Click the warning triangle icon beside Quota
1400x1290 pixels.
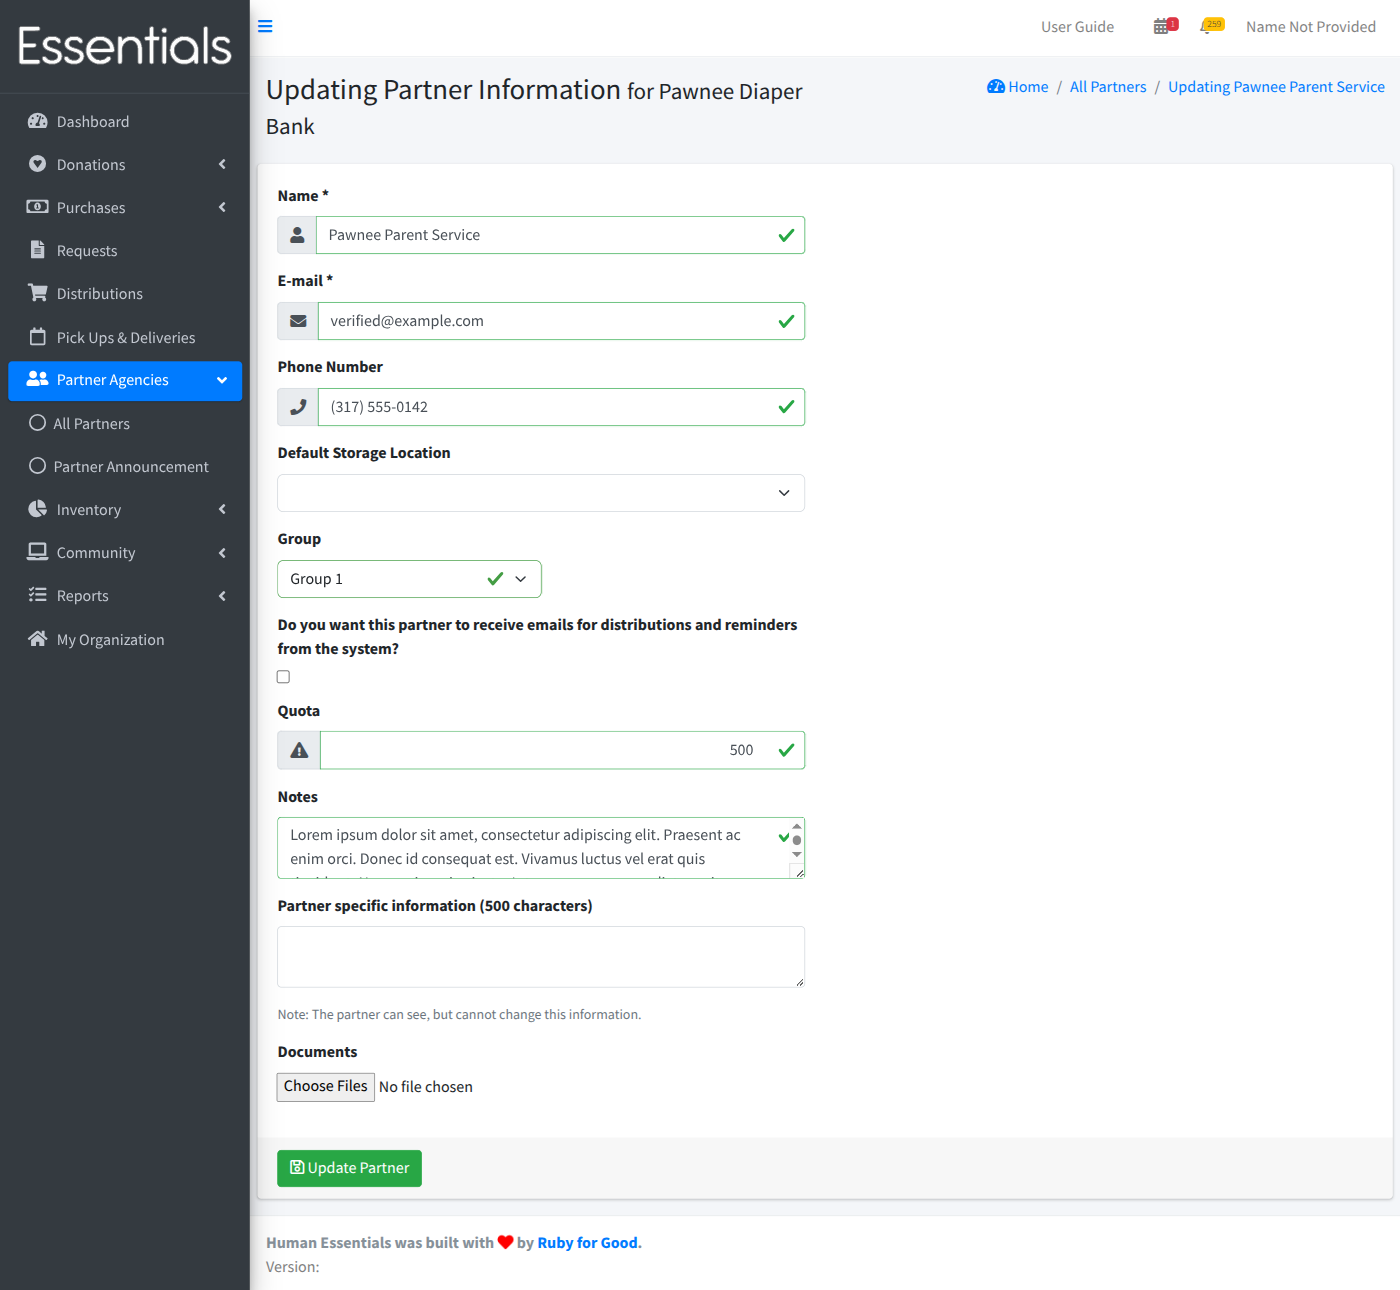pyautogui.click(x=299, y=750)
